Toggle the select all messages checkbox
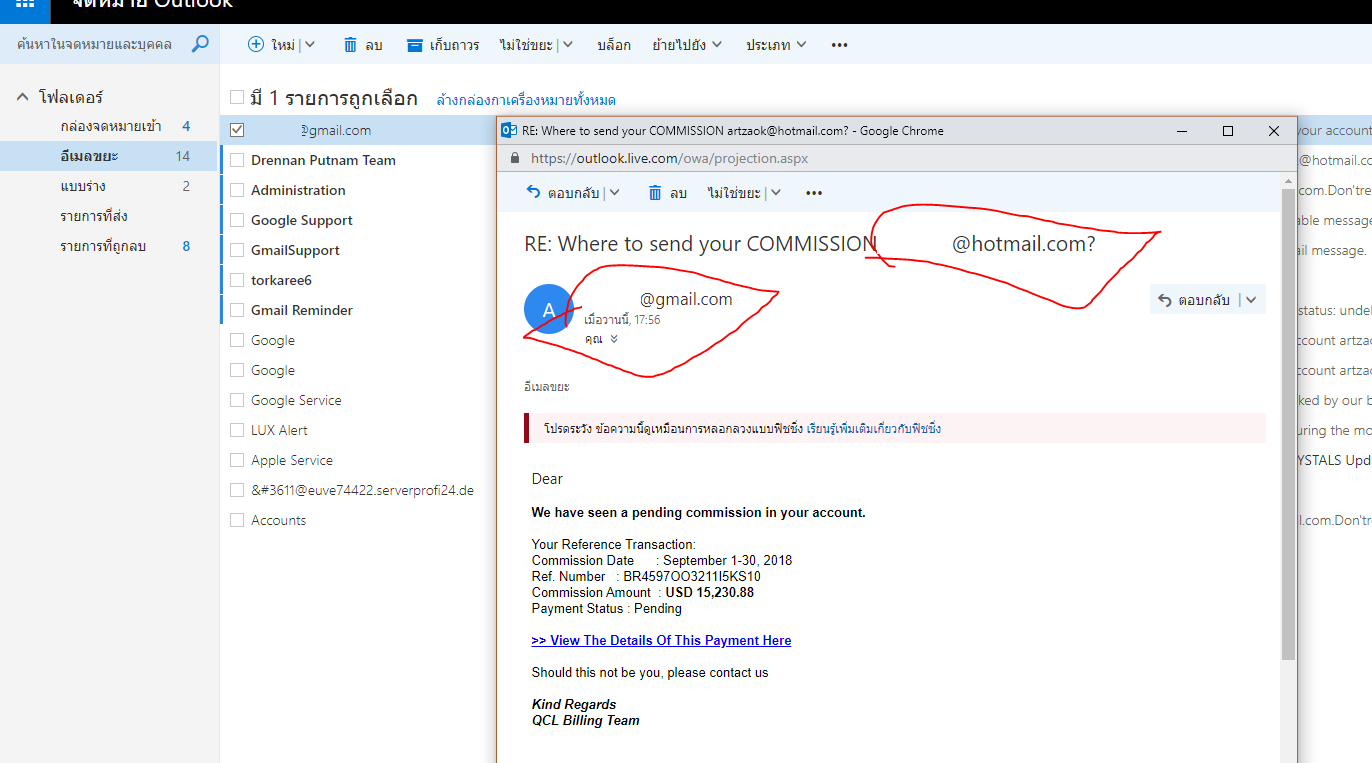 (237, 97)
